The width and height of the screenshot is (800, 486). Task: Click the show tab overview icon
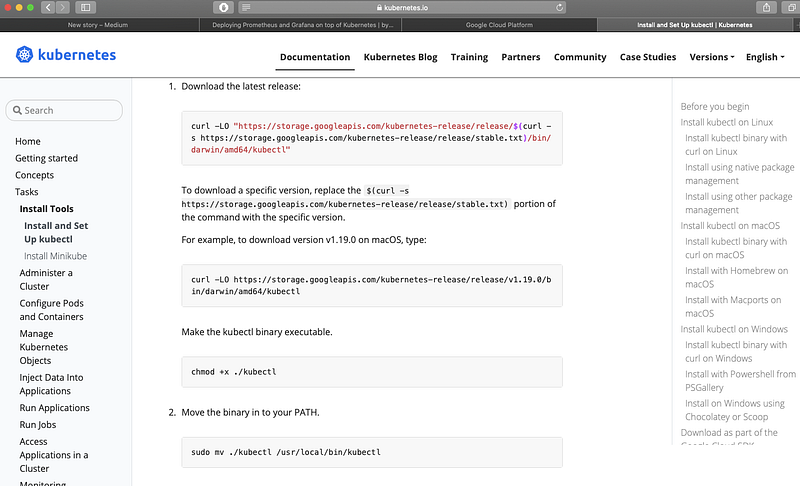click(791, 7)
